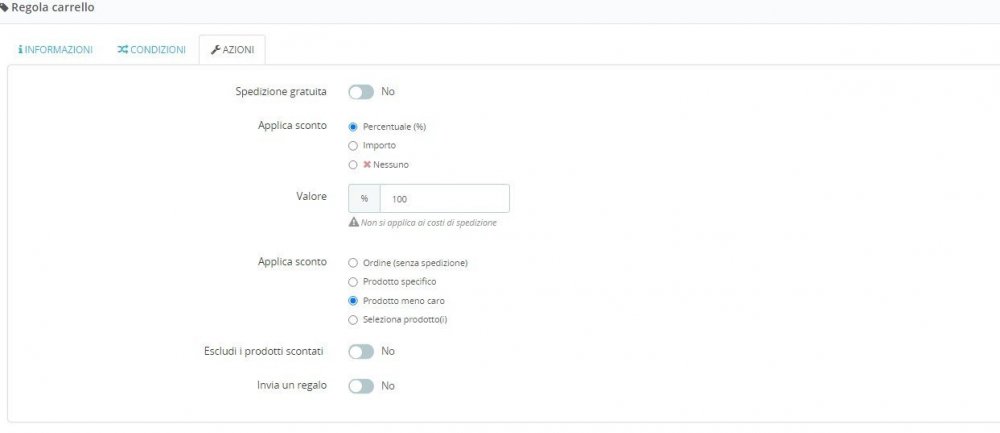Choose the Prodotto meno caro option
Image resolution: width=1000 pixels, height=433 pixels.
point(353,301)
